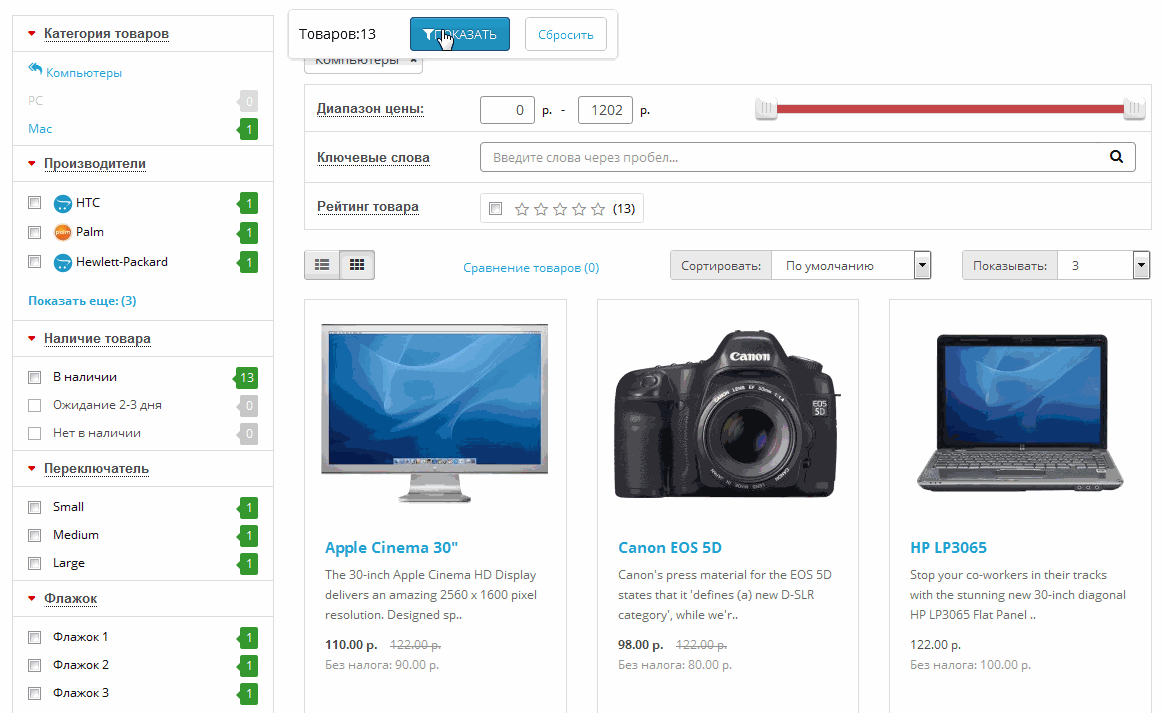Tick the product rating checkbox
The image size is (1162, 713).
(496, 209)
